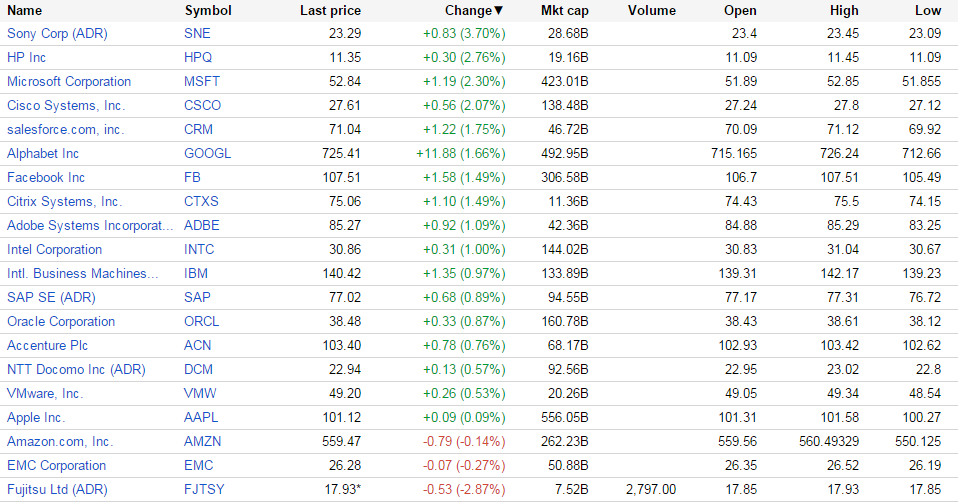This screenshot has width=958, height=503.
Task: Open the Sony Corp (ADR) stock link
Action: coord(57,33)
